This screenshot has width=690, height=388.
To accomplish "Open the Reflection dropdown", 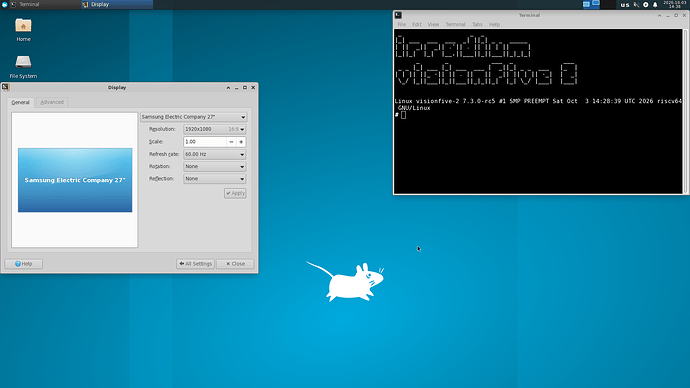I will click(x=214, y=179).
